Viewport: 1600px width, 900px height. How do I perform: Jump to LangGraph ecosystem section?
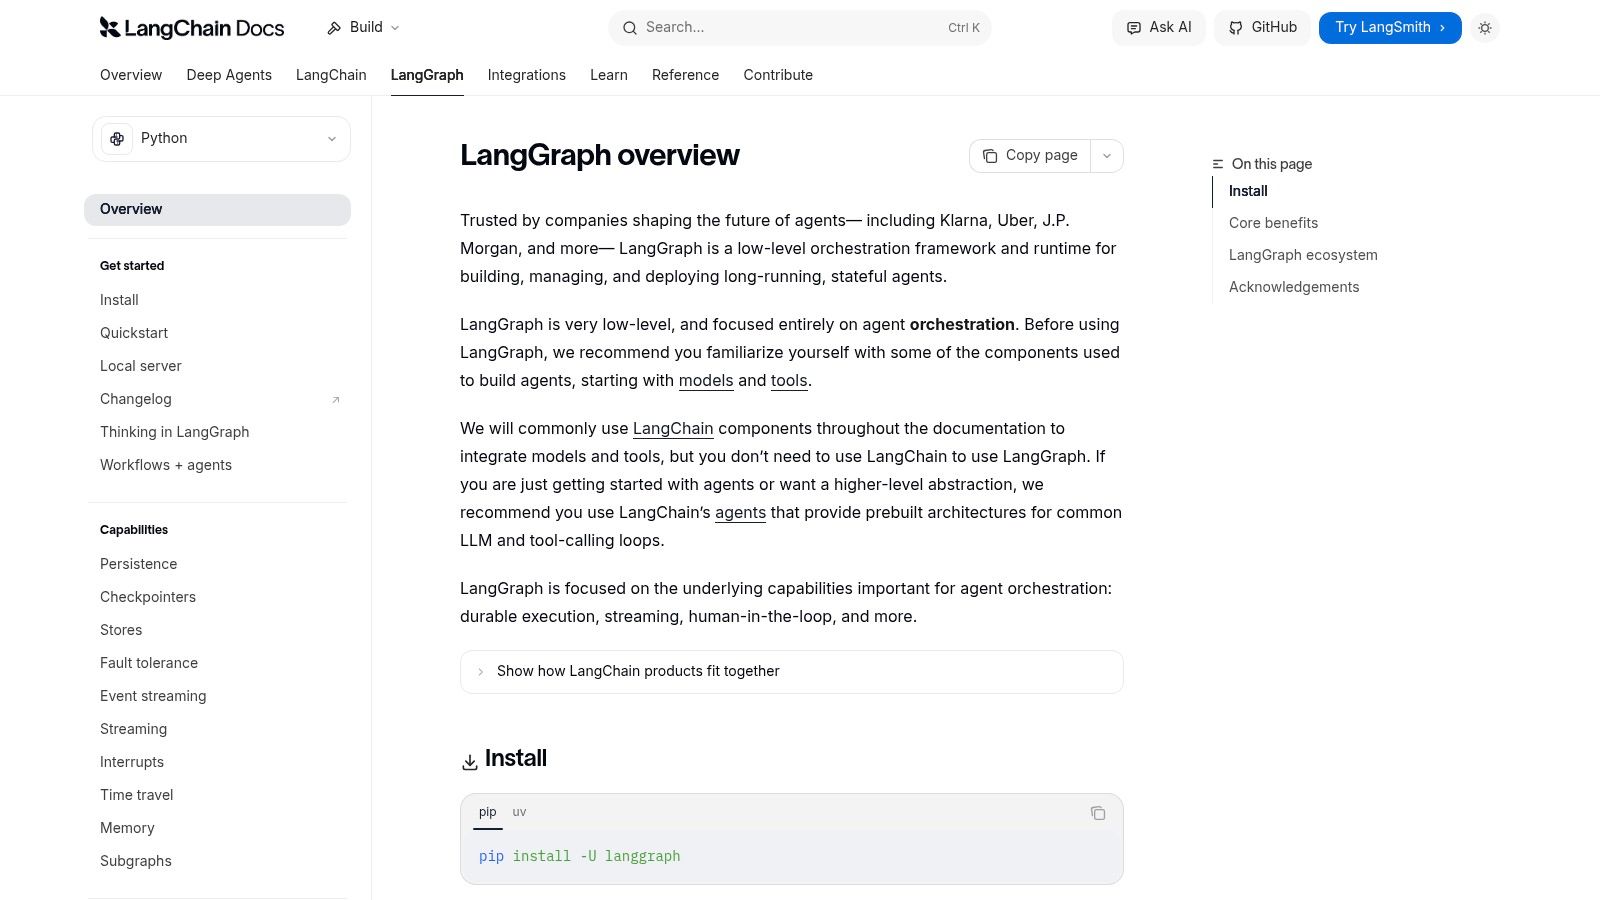coord(1303,255)
